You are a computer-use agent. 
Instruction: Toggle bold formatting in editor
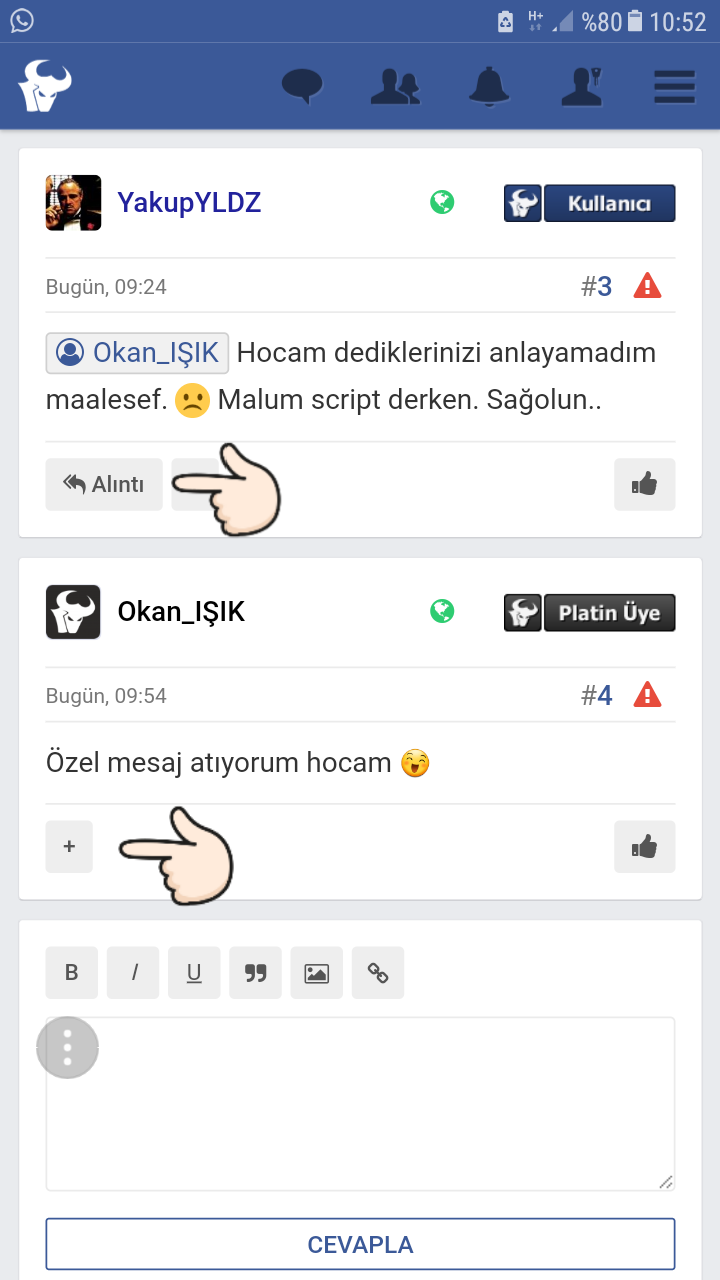(72, 973)
